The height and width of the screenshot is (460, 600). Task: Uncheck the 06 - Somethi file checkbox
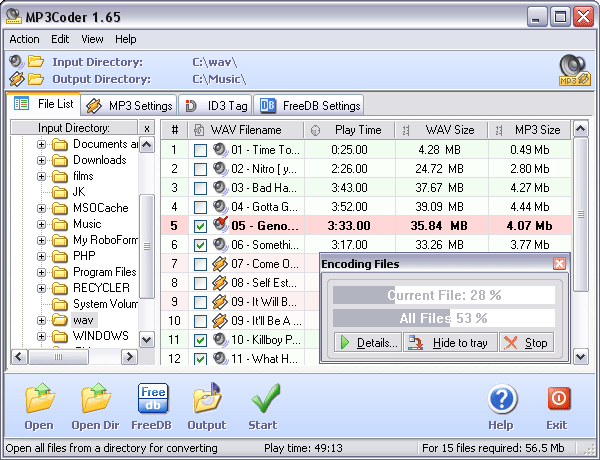click(201, 245)
